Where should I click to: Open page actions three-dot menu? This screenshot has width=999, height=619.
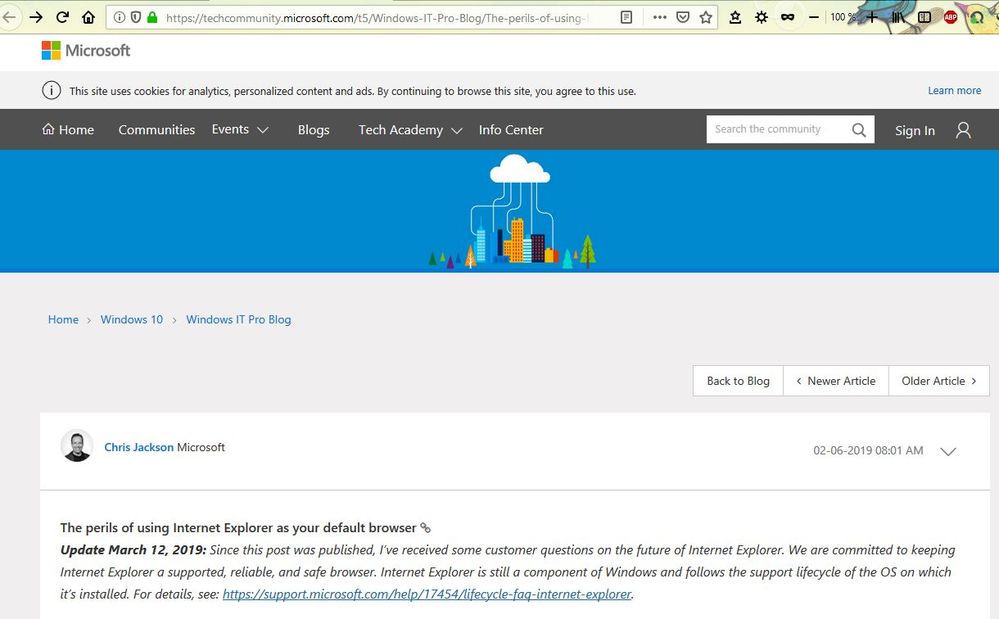tap(660, 17)
